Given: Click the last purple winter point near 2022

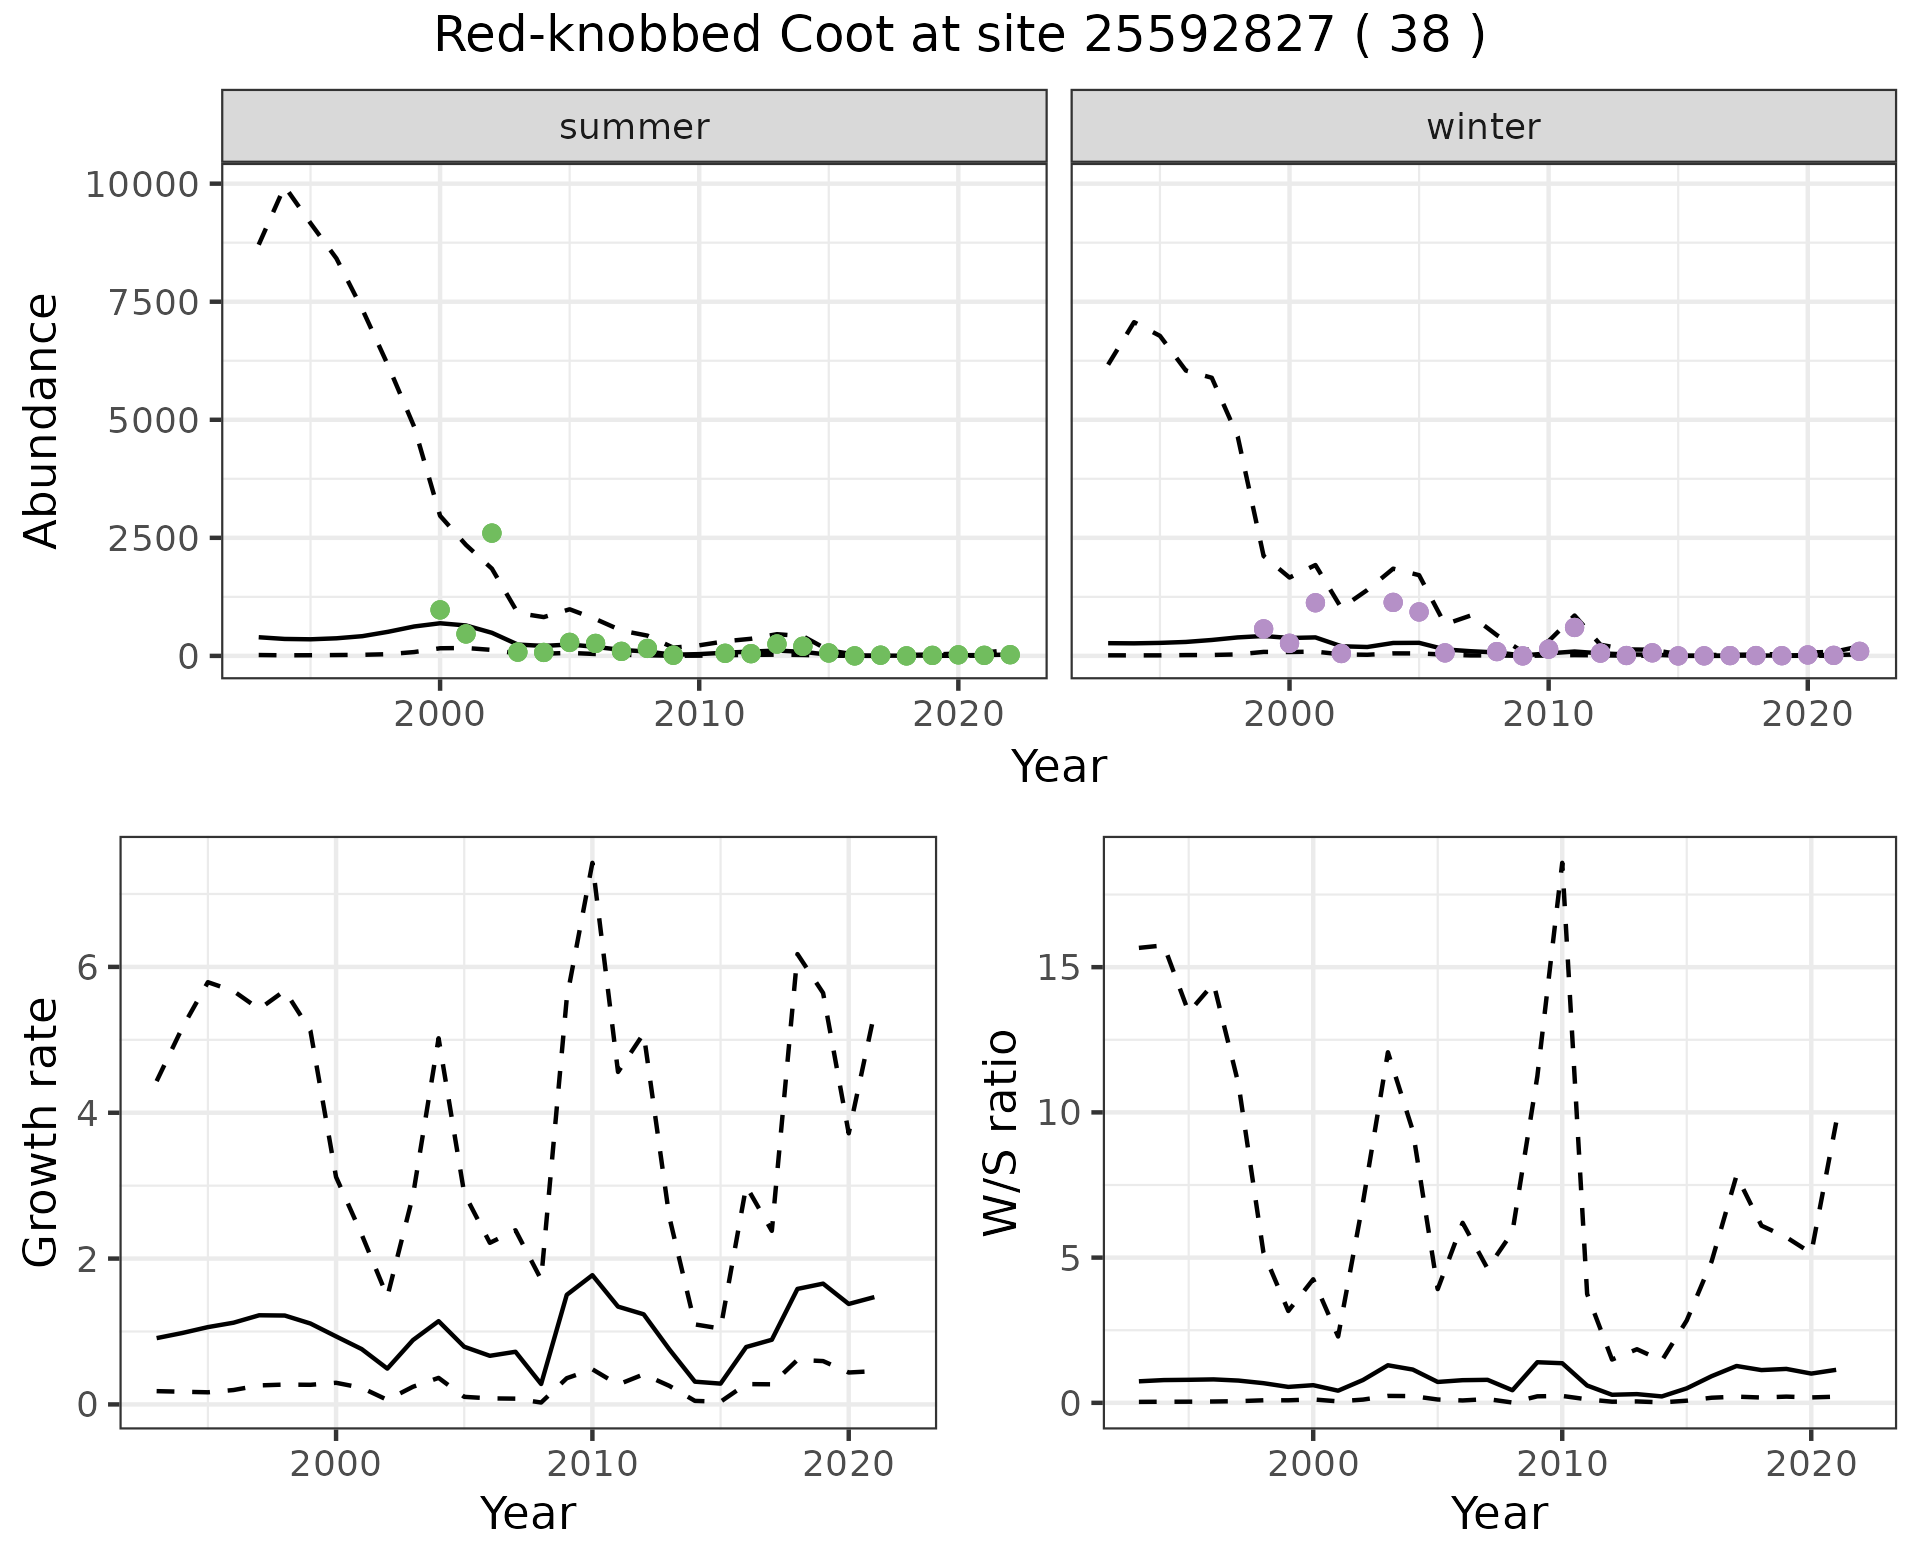Looking at the screenshot, I should (1859, 651).
